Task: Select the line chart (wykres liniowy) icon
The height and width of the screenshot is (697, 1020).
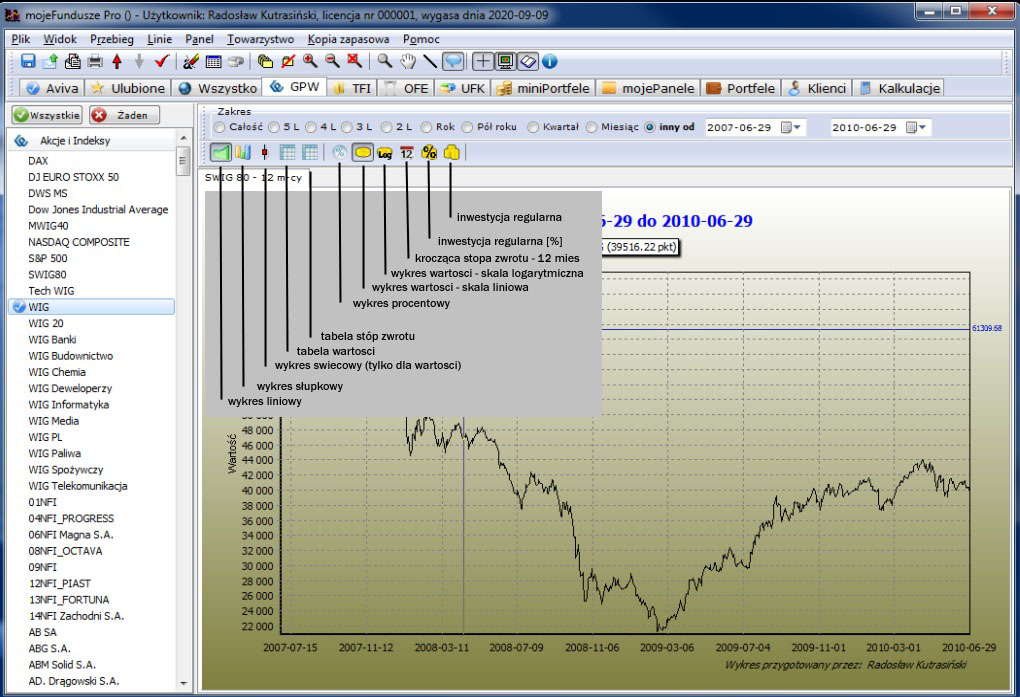Action: tap(221, 153)
